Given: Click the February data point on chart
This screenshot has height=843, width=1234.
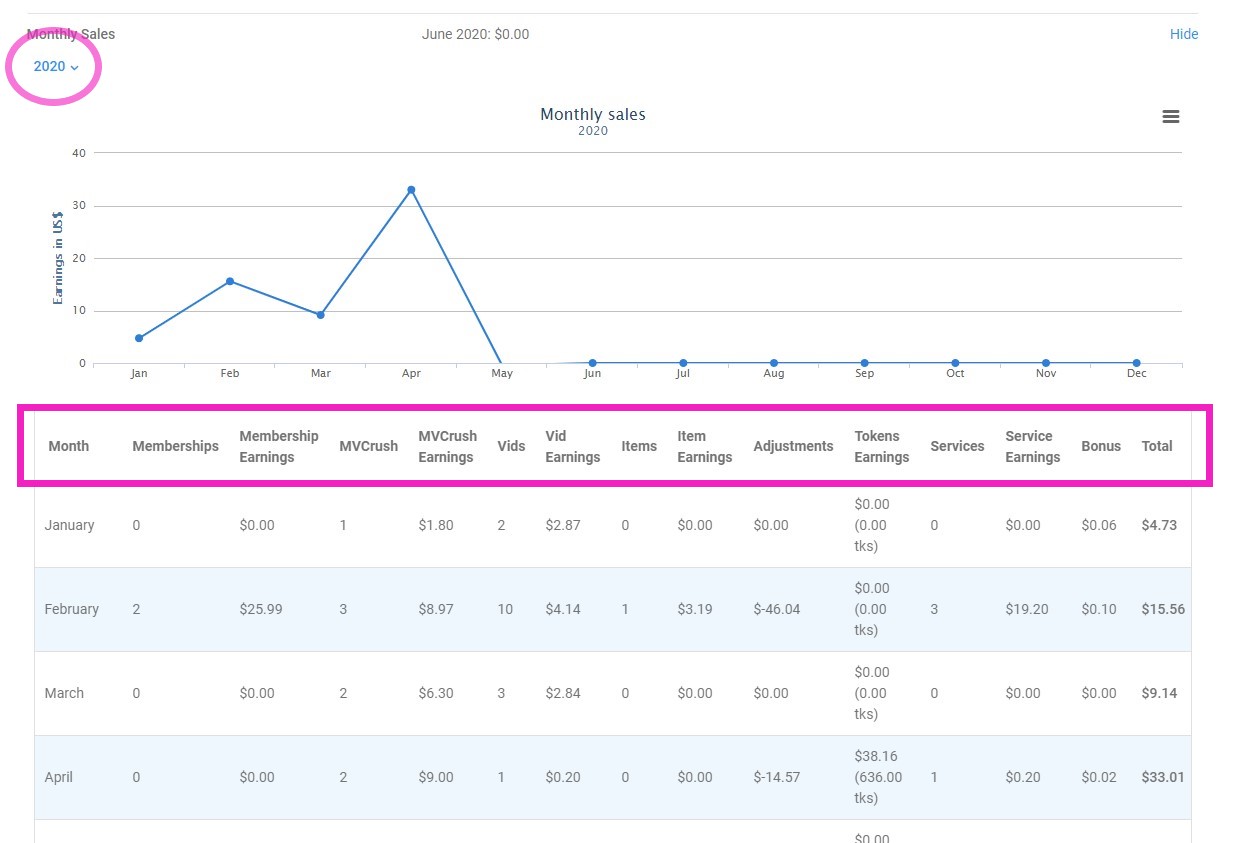Looking at the screenshot, I should [230, 281].
